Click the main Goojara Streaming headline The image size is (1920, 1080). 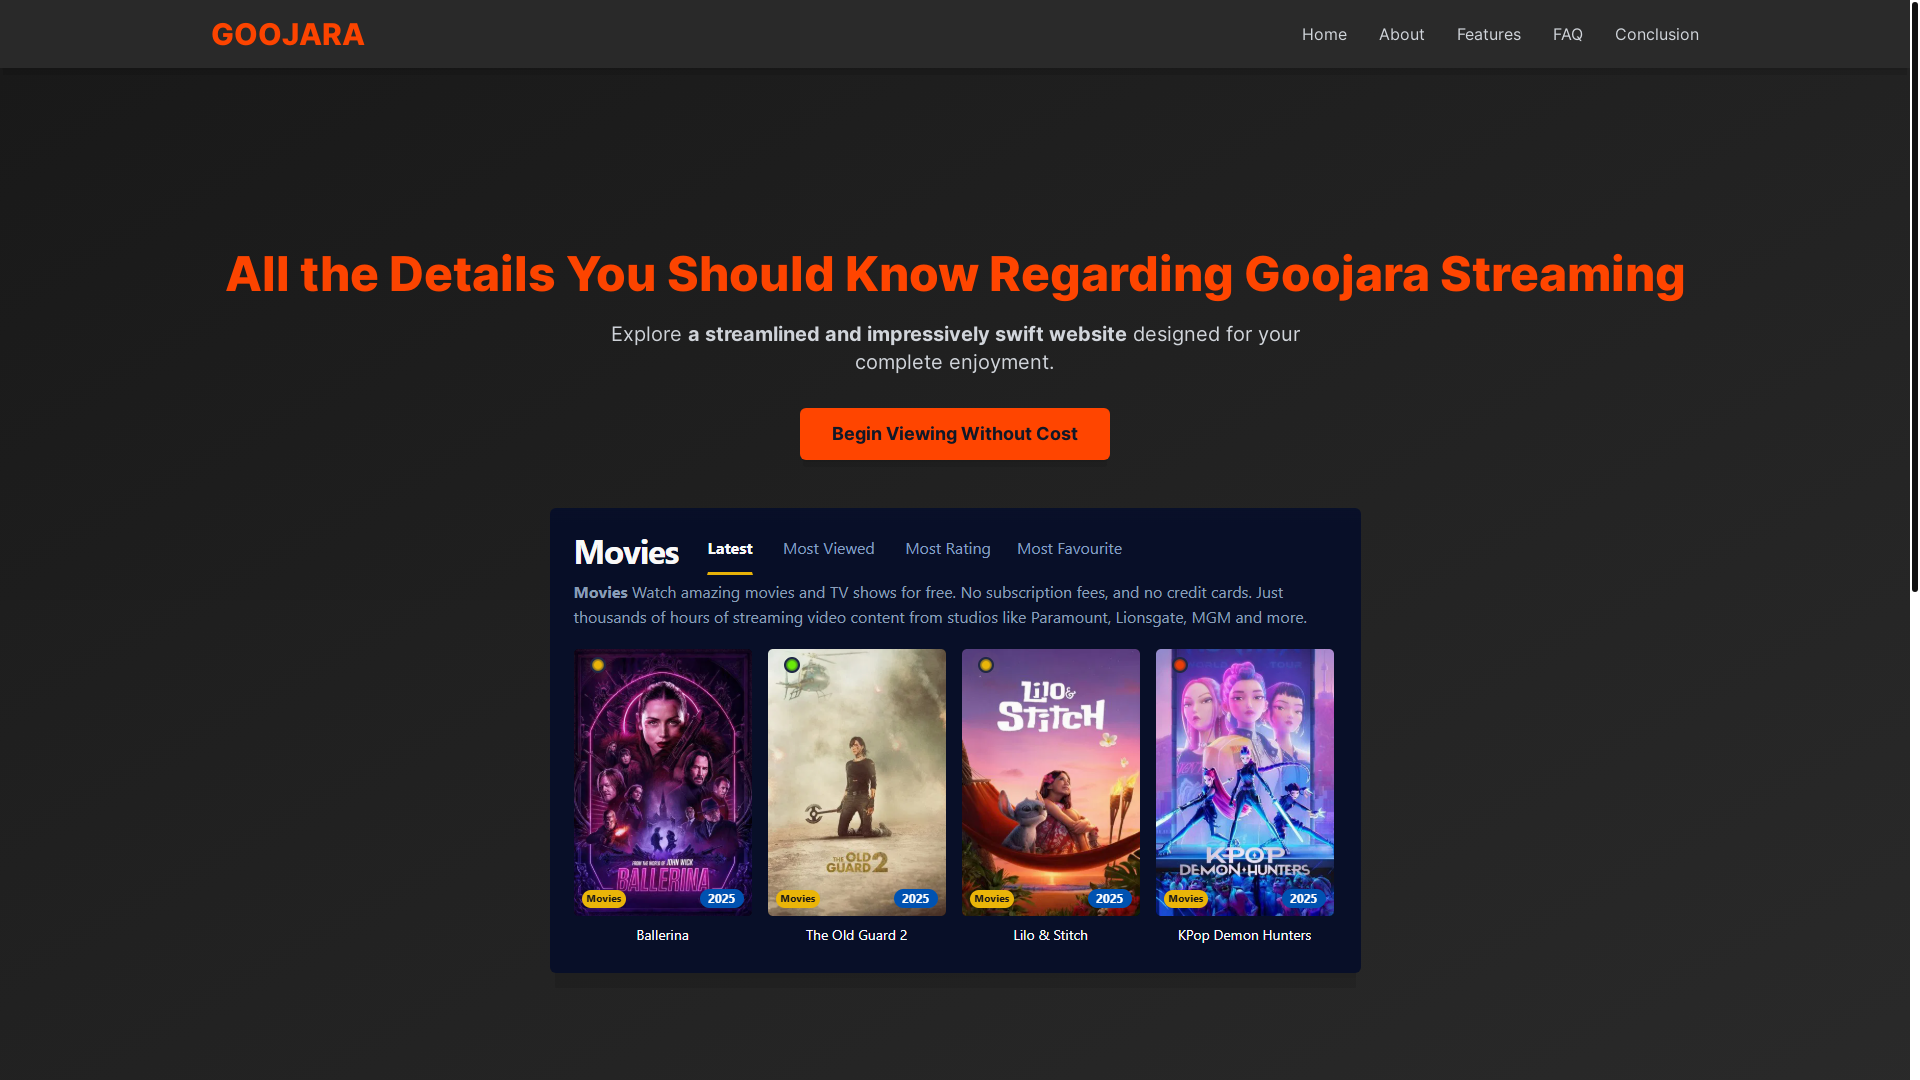(x=955, y=274)
